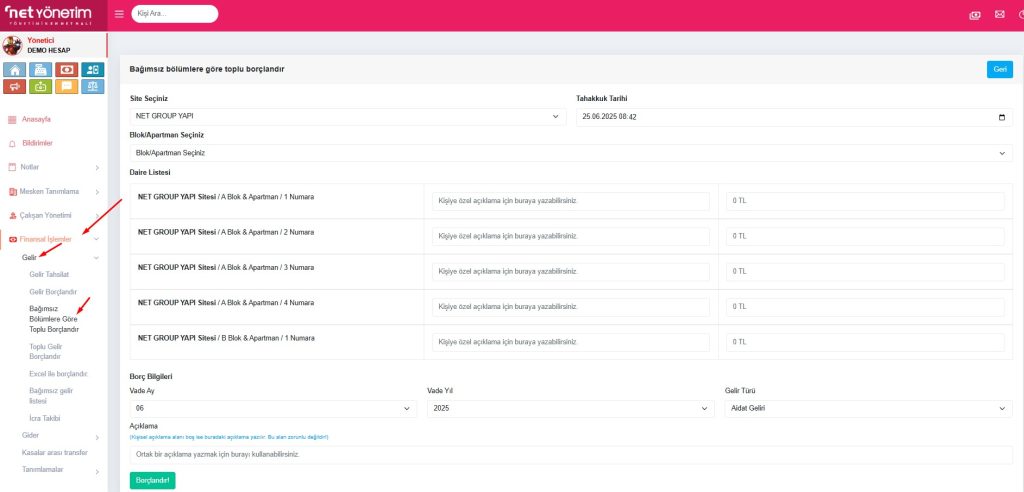1024x492 pixels.
Task: Click the red megaphone announcement shortcut
Action: tap(15, 86)
